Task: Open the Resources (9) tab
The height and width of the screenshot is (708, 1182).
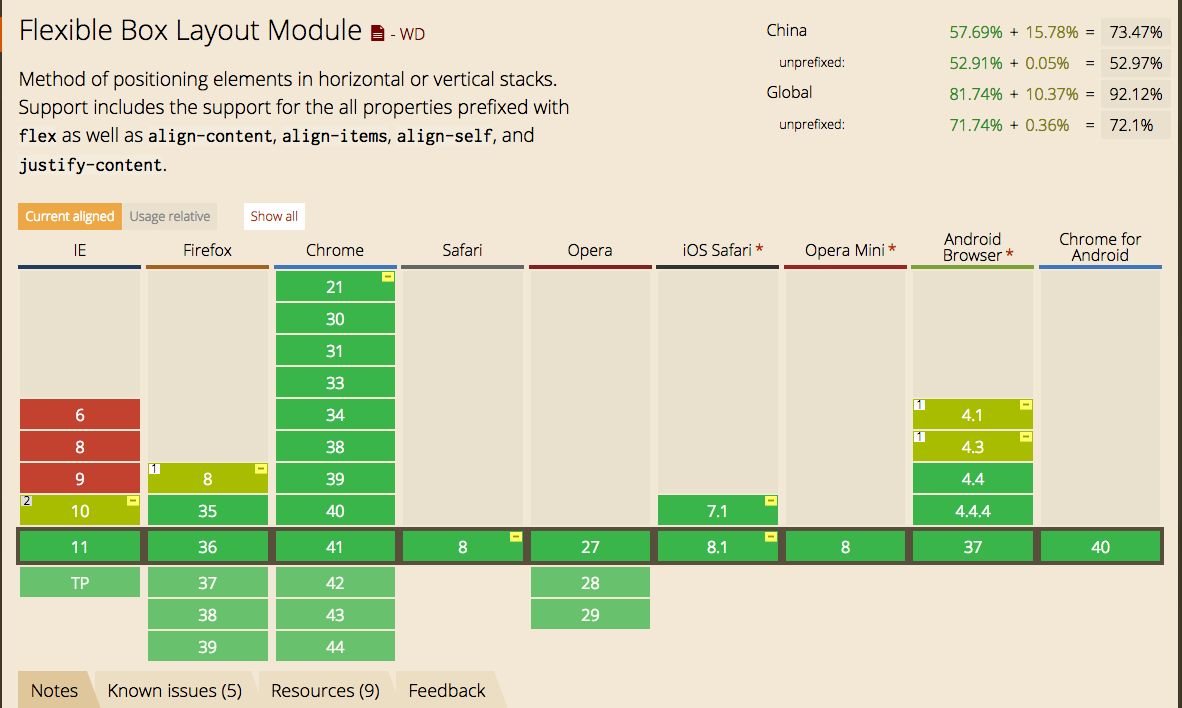Action: point(325,690)
